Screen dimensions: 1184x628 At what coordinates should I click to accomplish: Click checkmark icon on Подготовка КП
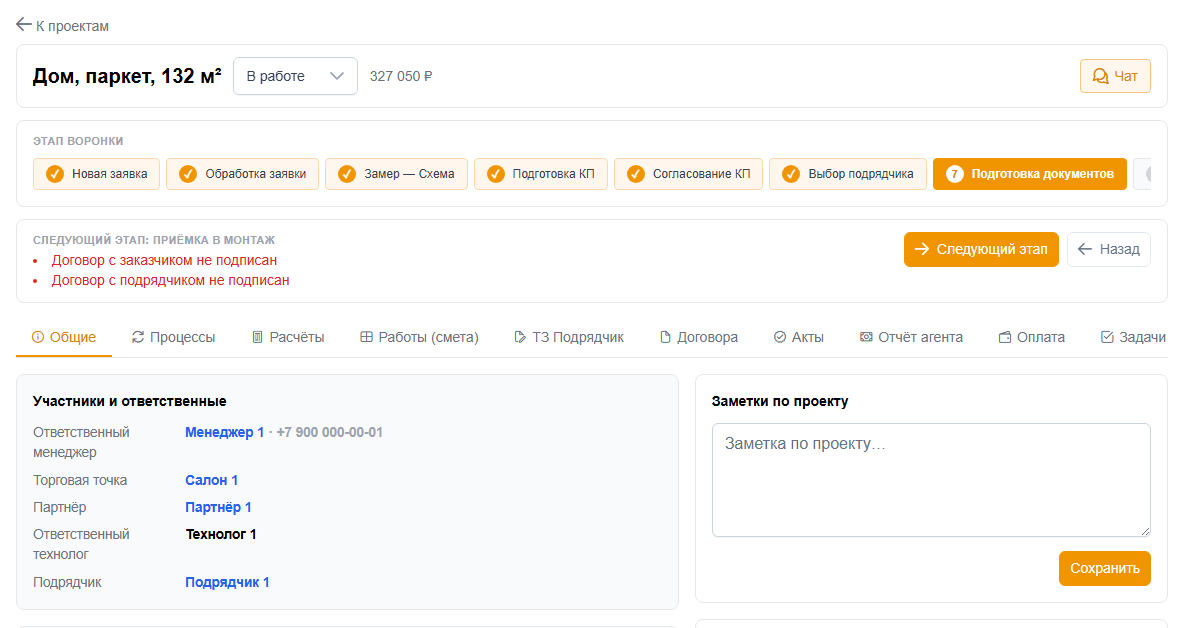(495, 174)
